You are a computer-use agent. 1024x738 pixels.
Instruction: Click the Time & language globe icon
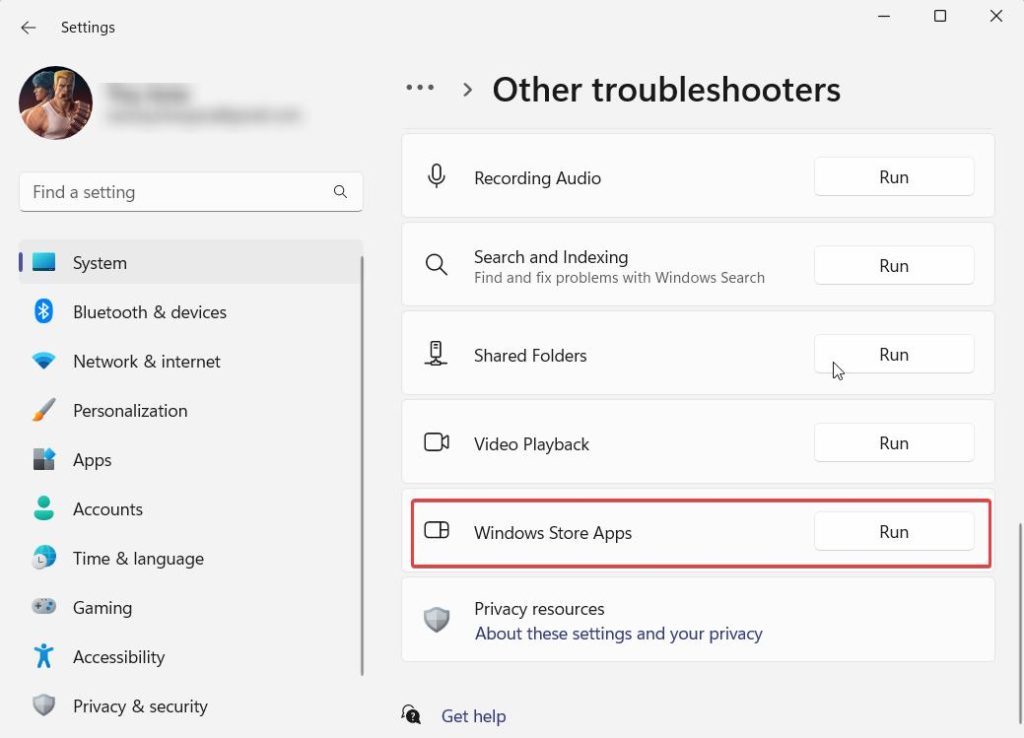click(x=43, y=559)
